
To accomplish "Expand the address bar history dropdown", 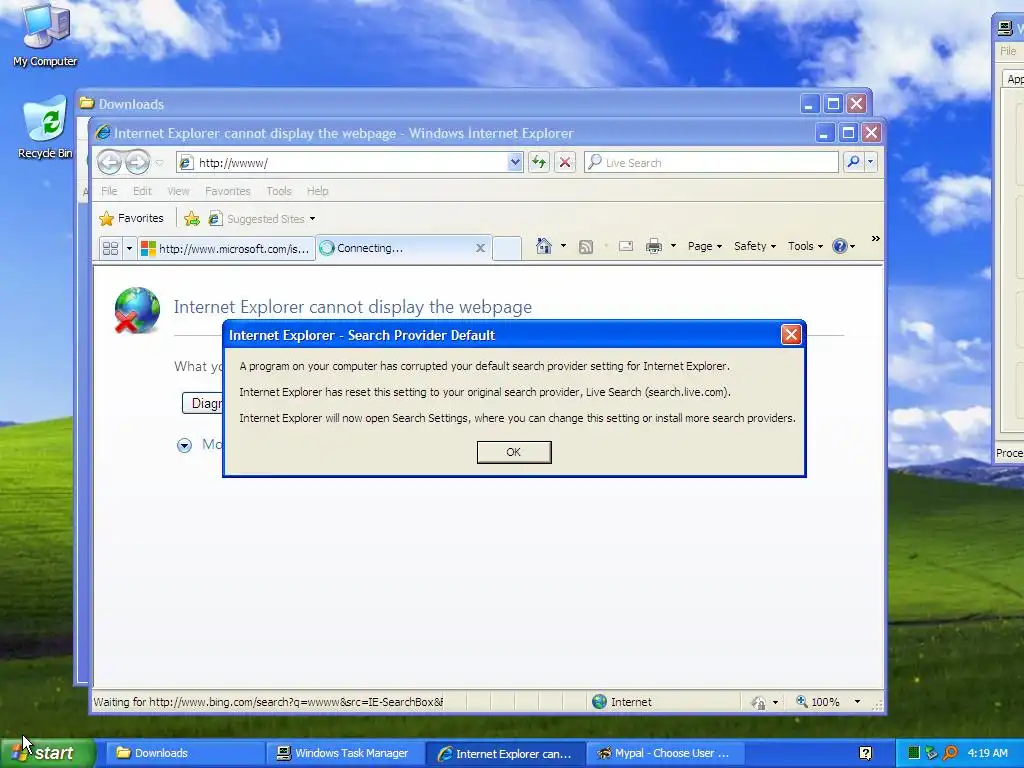I will [x=515, y=163].
